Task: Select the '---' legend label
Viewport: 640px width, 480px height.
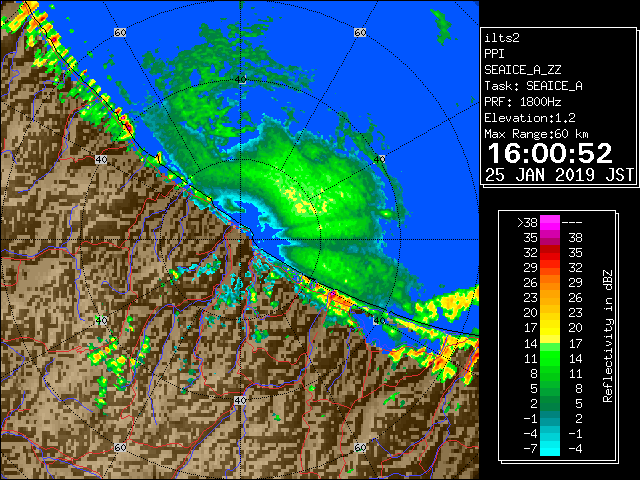Action: tap(572, 223)
